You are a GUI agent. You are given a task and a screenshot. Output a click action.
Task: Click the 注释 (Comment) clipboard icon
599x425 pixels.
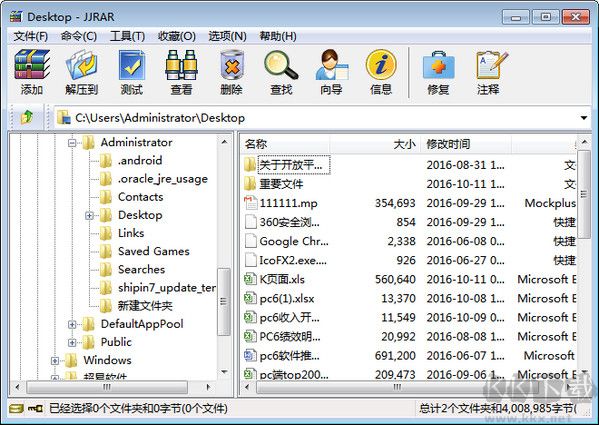(x=491, y=64)
